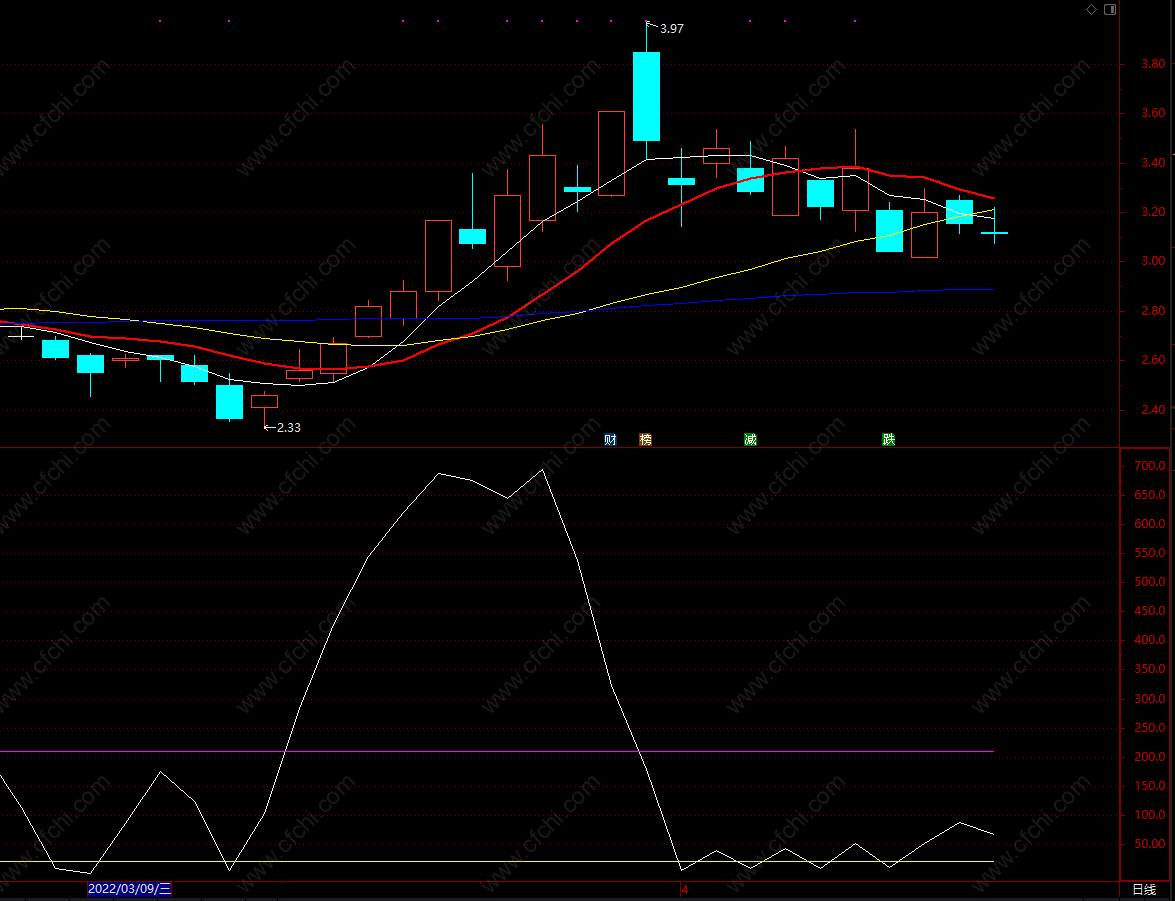Select the magenta horizontal indicator line
1175x901 pixels.
click(x=497, y=751)
